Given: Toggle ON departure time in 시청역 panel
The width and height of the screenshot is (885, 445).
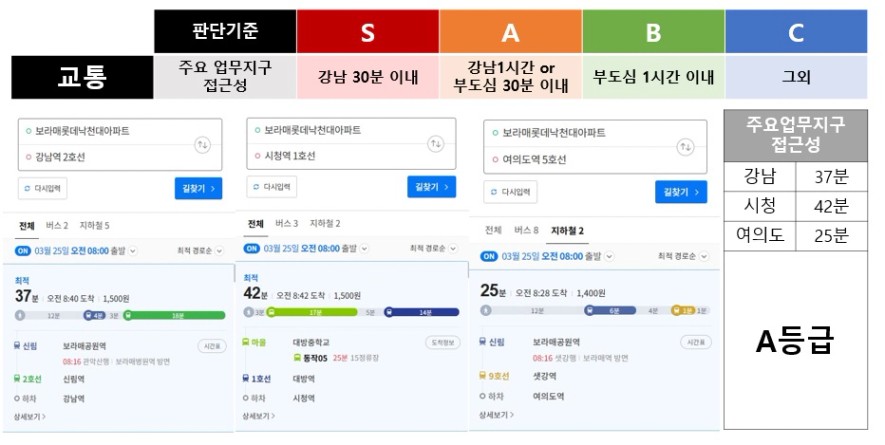Looking at the screenshot, I should pyautogui.click(x=252, y=248).
